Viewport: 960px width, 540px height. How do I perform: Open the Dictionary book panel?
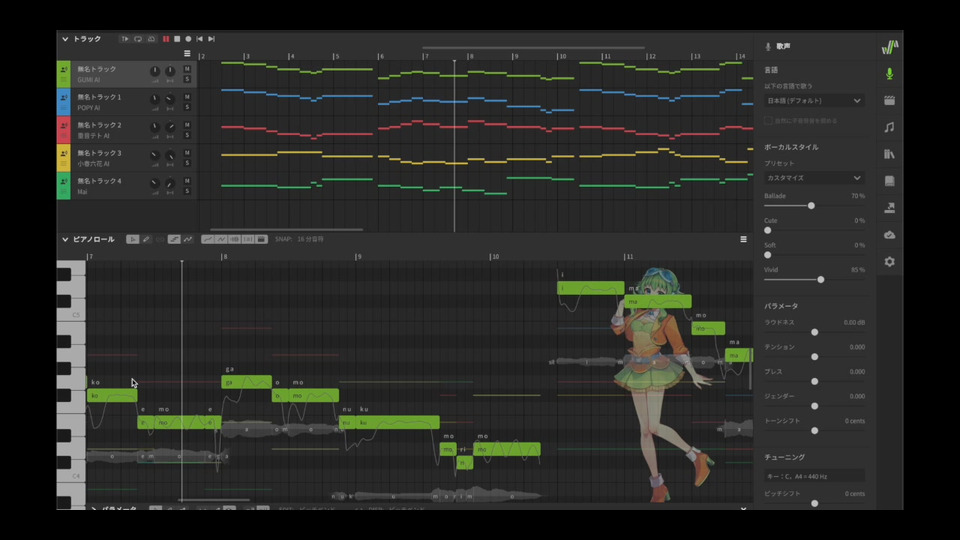click(890, 181)
